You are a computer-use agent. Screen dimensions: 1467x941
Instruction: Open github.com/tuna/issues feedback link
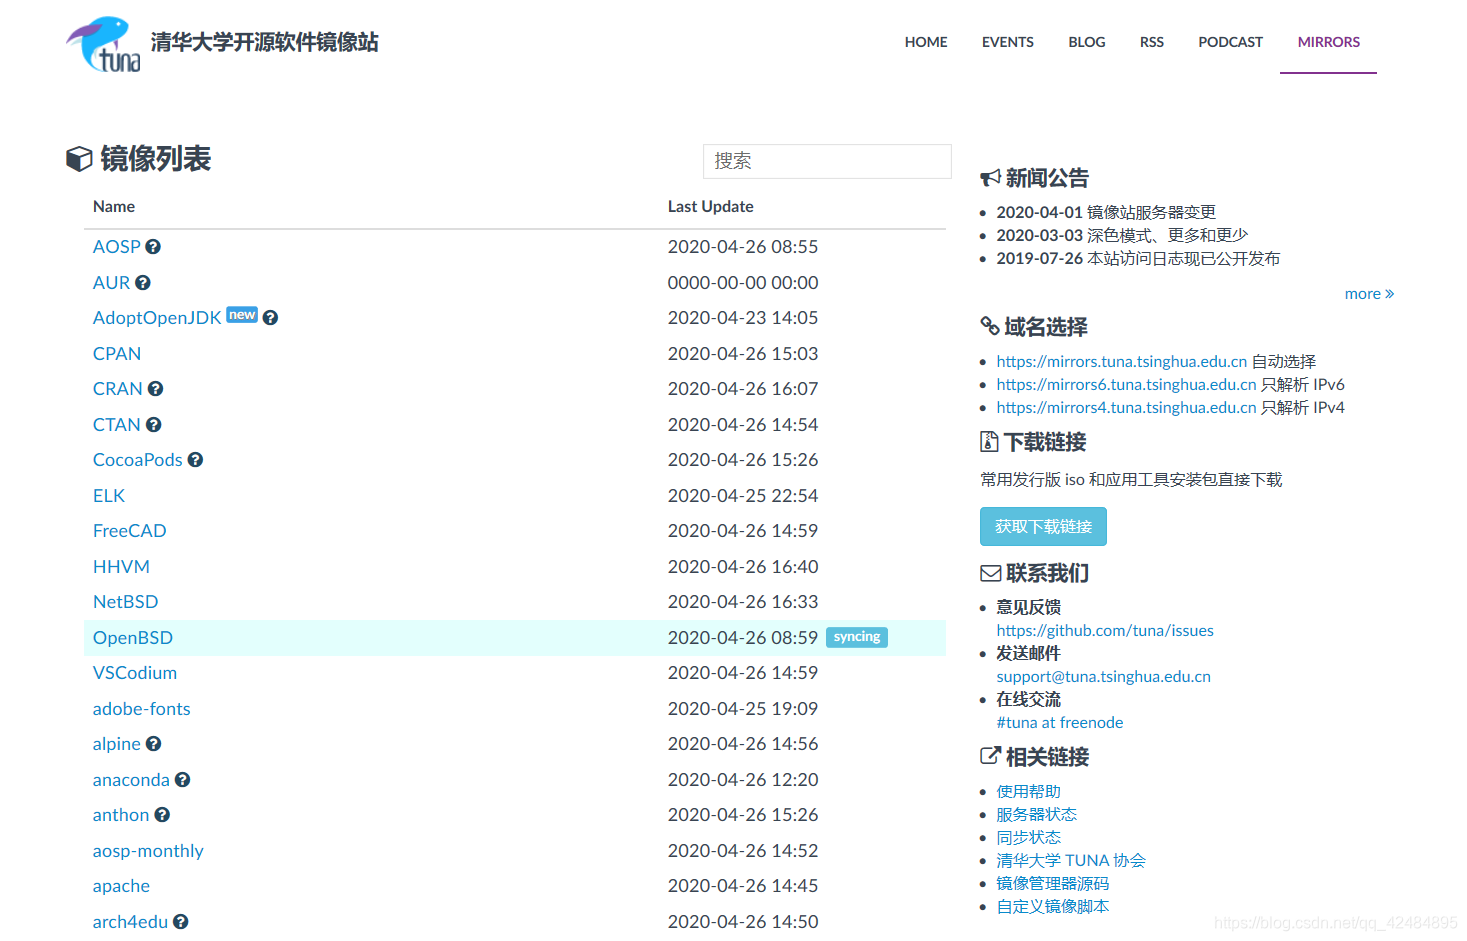coord(1105,631)
